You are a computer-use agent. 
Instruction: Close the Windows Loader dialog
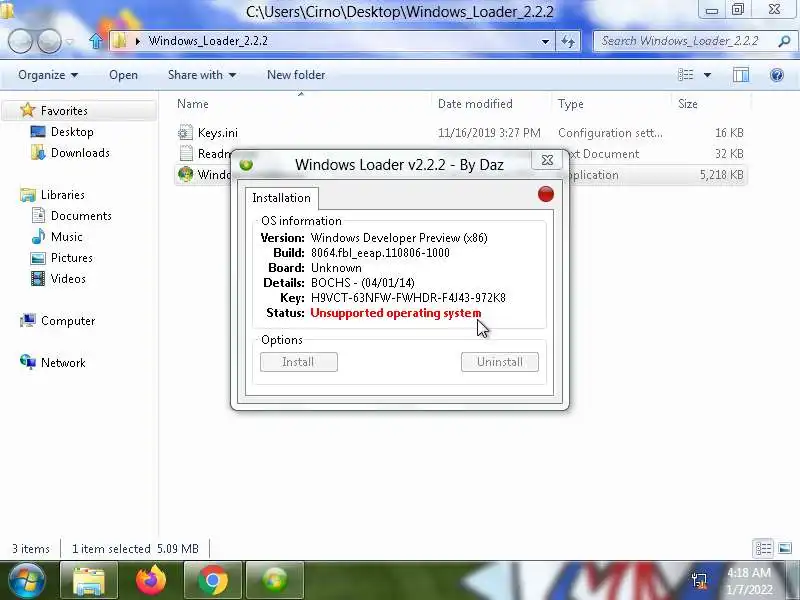click(x=547, y=160)
